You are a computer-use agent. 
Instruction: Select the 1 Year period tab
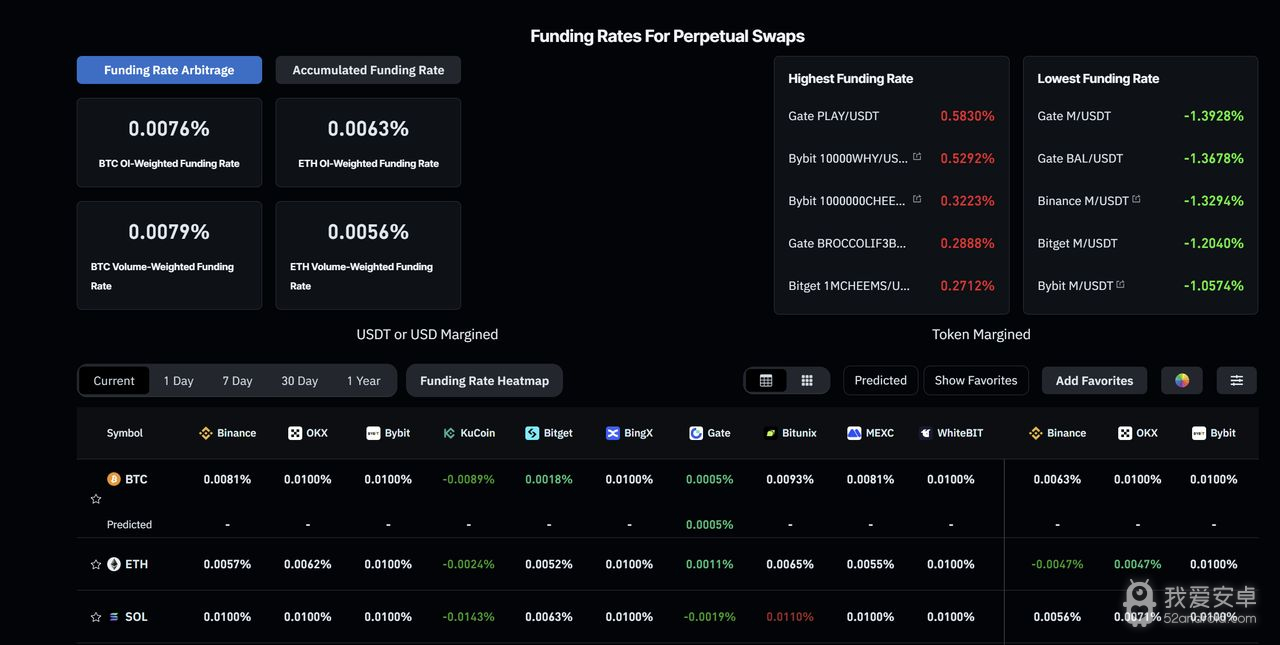[363, 381]
